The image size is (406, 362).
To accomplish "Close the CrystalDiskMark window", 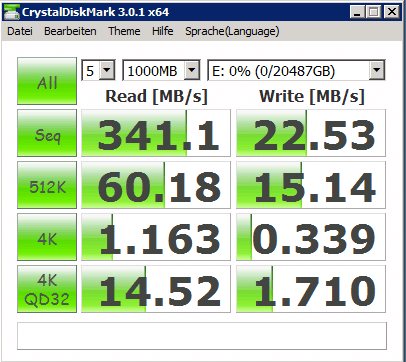I will click(392, 12).
